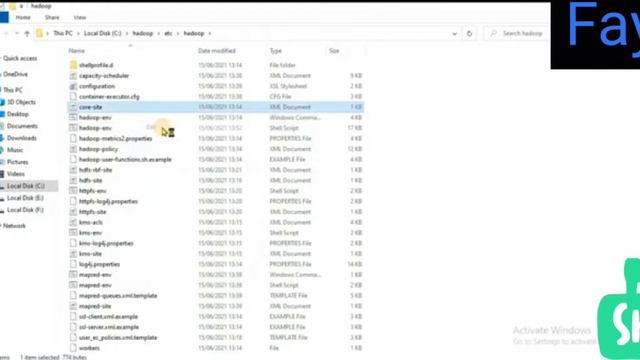Screen dimensions: 640x360
Task: Open Videos in navigation pane
Action: coord(16,174)
